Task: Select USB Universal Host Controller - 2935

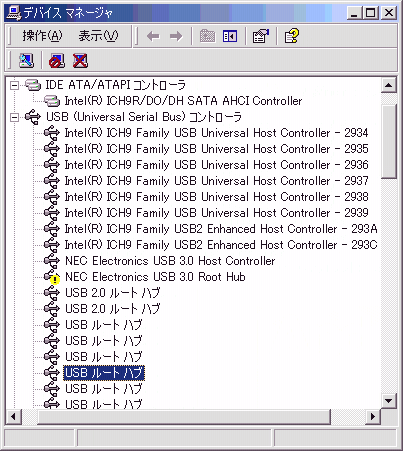Action: (x=216, y=149)
